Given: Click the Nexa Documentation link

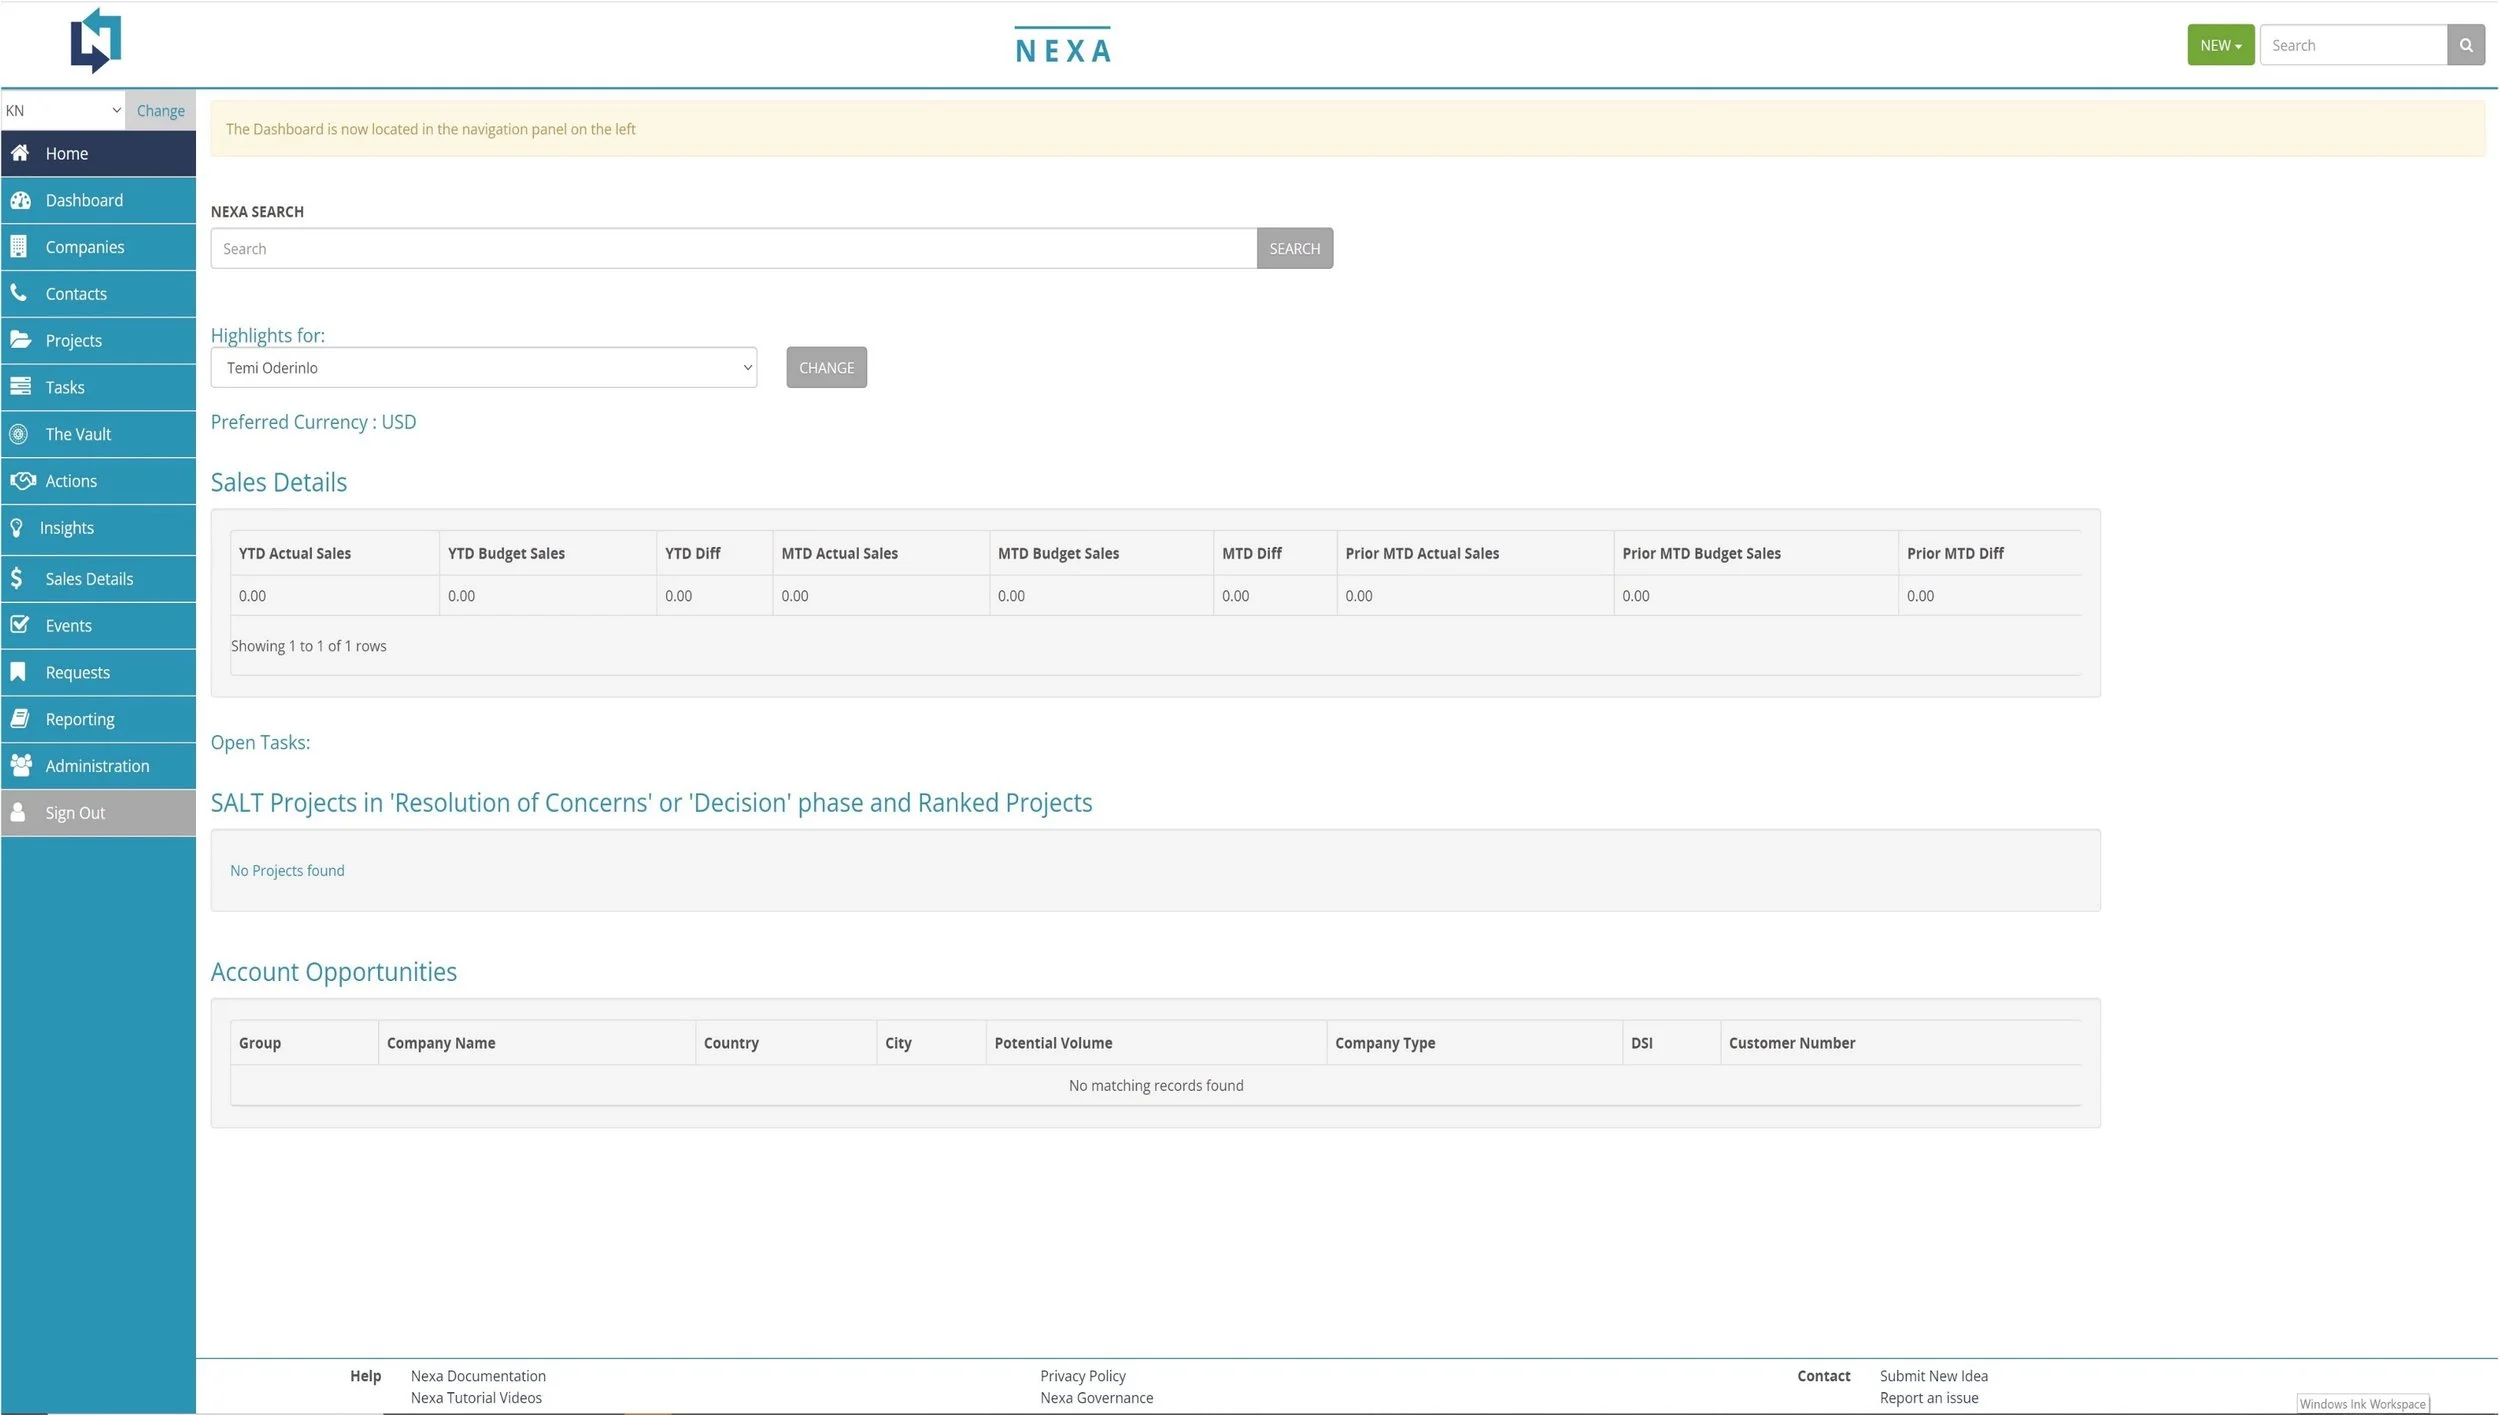Looking at the screenshot, I should tap(478, 1376).
